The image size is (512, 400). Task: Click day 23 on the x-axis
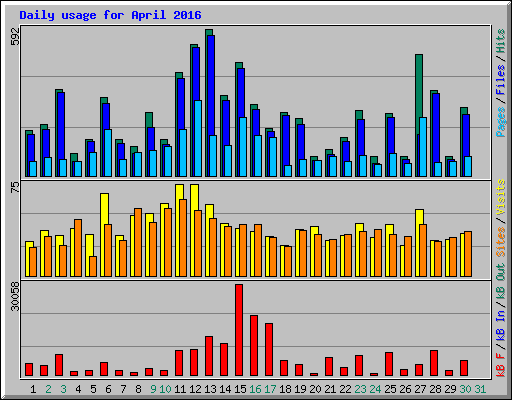pyautogui.click(x=360, y=389)
